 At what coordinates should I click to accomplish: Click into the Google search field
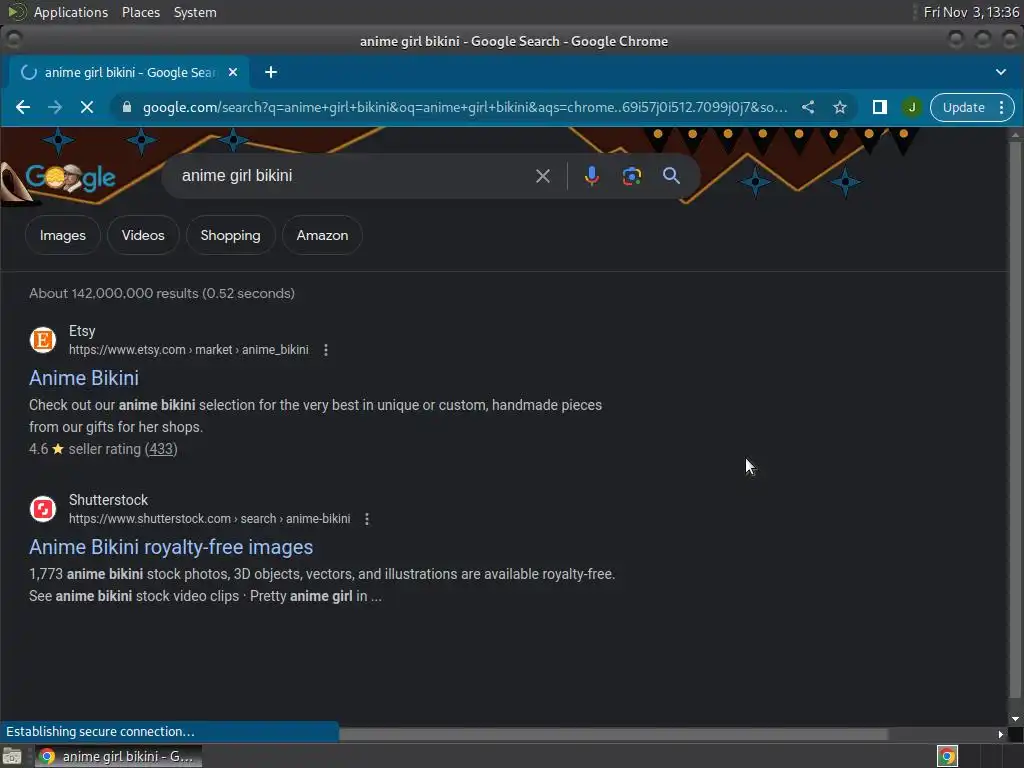point(353,176)
